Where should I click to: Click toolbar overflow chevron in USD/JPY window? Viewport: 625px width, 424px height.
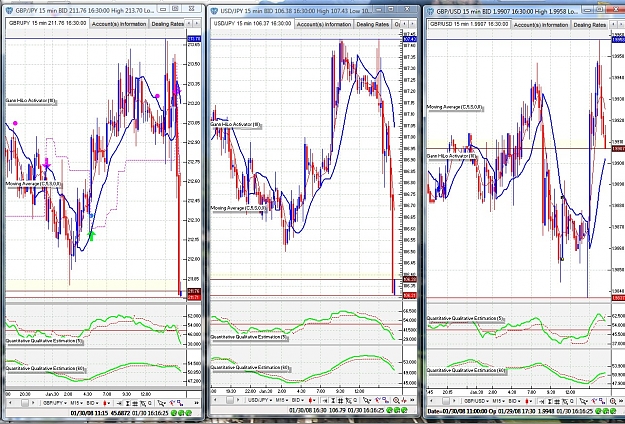point(412,400)
